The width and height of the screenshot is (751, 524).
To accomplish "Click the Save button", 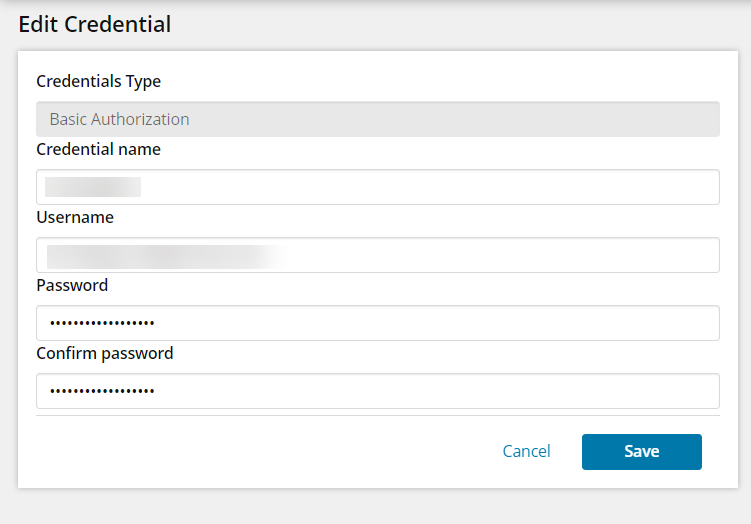I will click(641, 451).
